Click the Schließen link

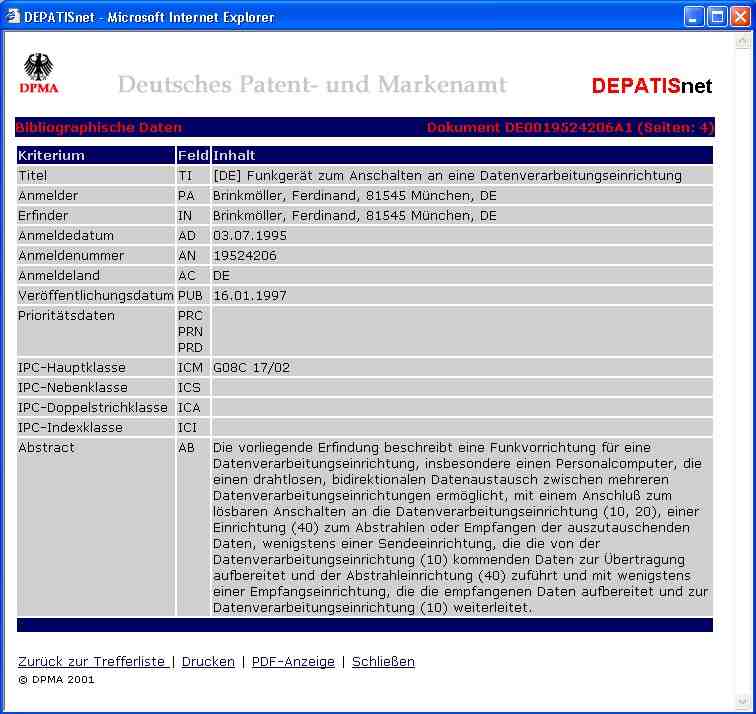[383, 662]
